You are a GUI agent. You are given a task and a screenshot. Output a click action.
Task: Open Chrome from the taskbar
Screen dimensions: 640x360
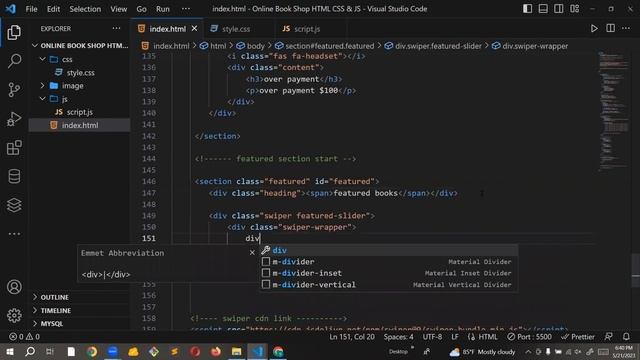[x=91, y=351]
